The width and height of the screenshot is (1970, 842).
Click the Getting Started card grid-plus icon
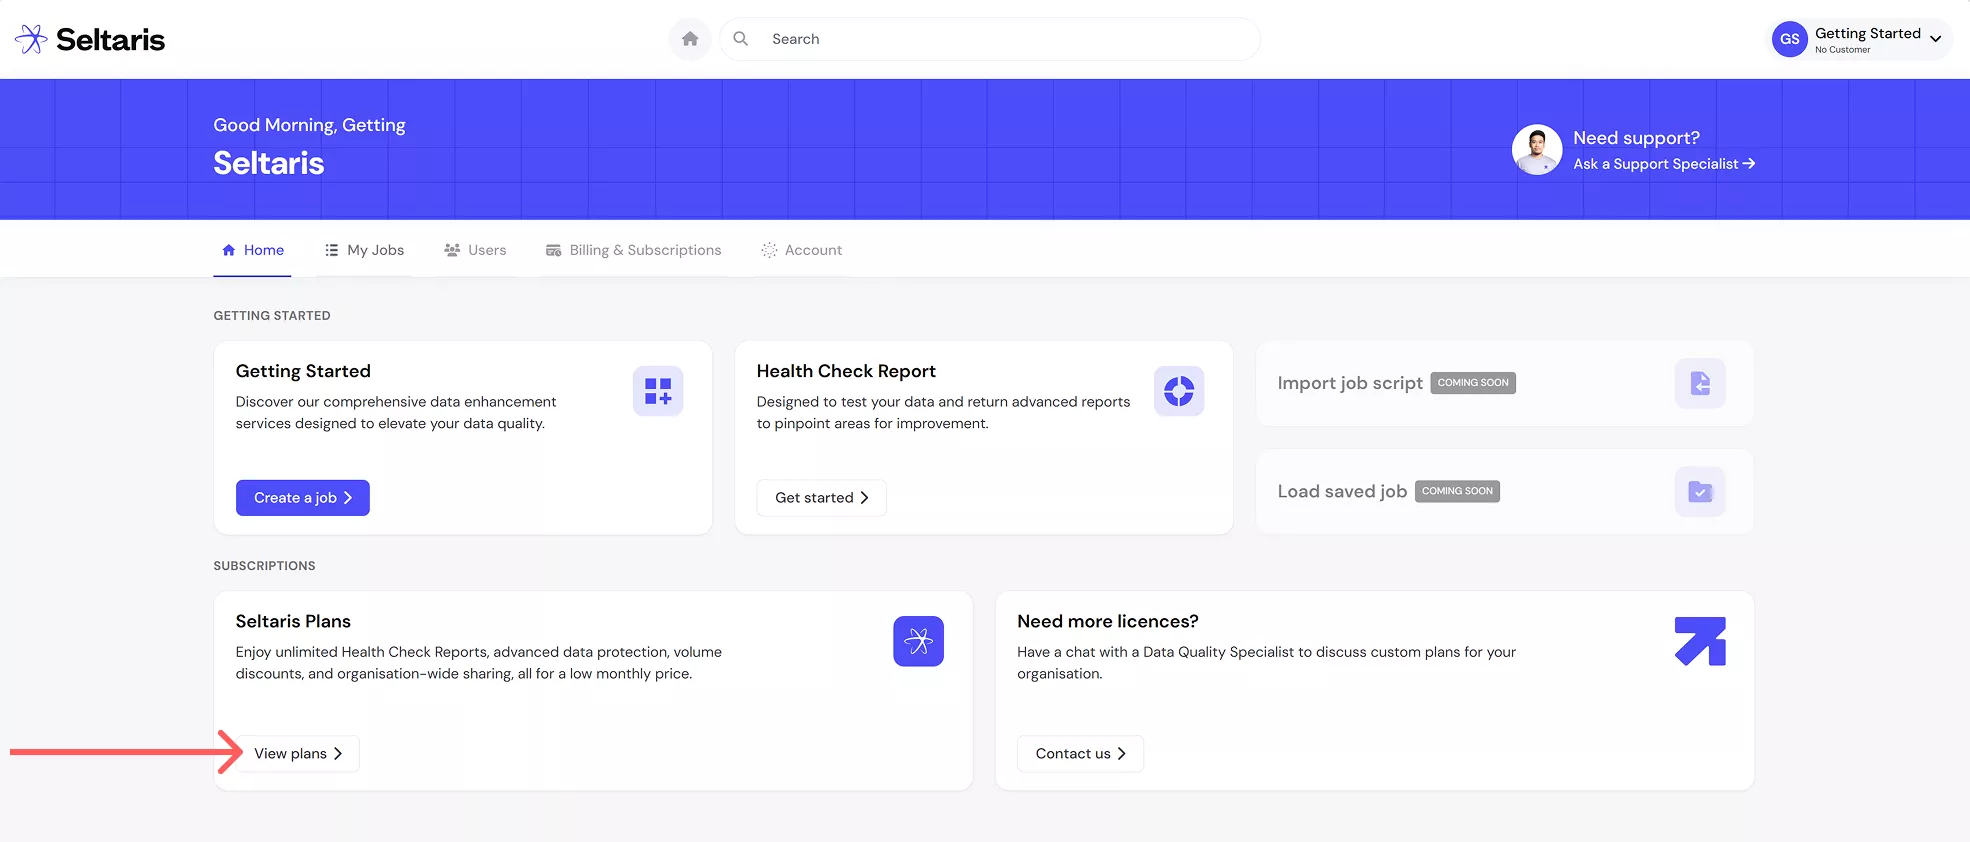658,391
